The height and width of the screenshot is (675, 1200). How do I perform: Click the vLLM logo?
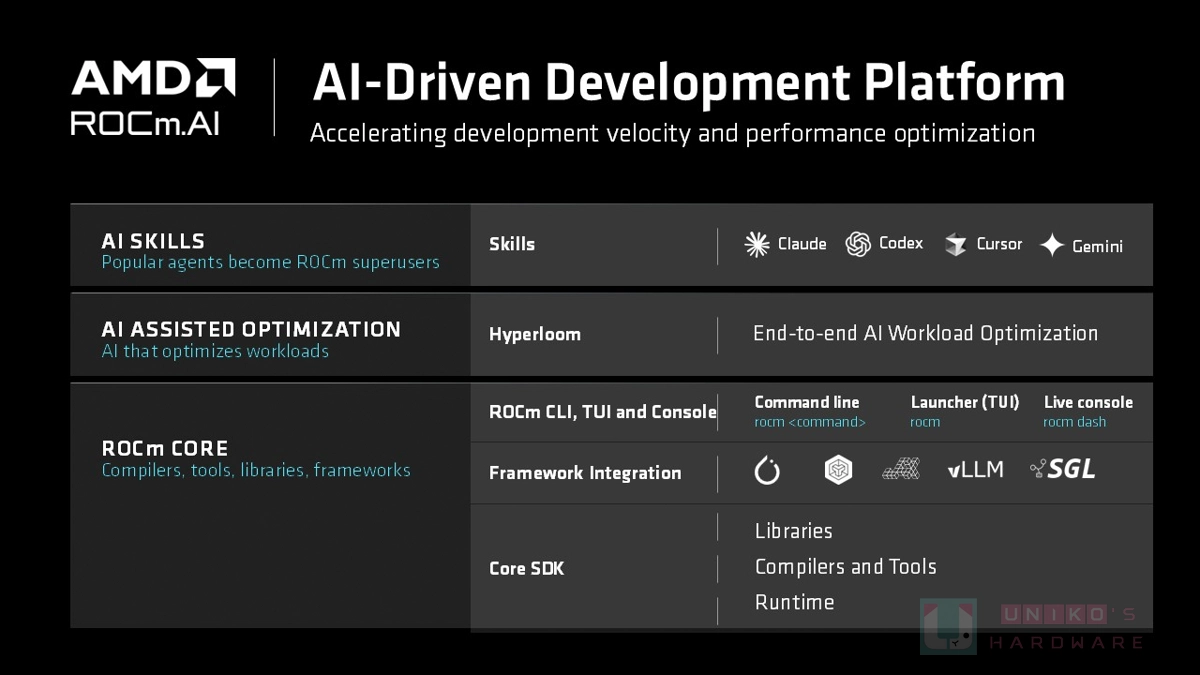976,469
